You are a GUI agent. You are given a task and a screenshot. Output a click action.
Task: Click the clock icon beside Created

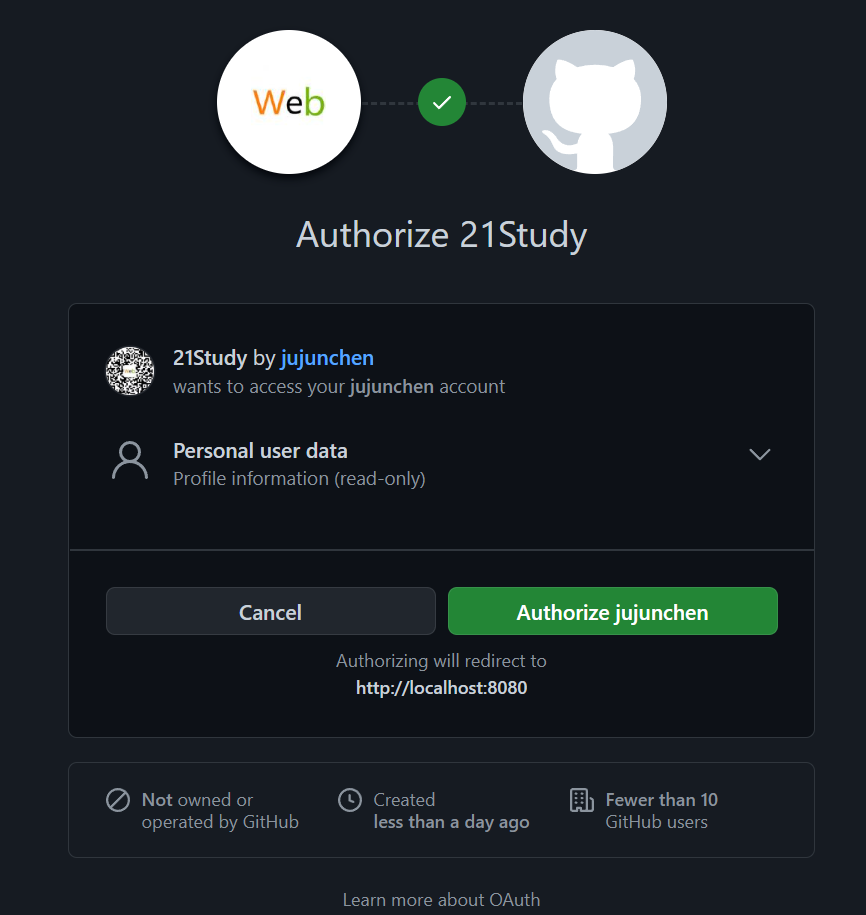350,800
